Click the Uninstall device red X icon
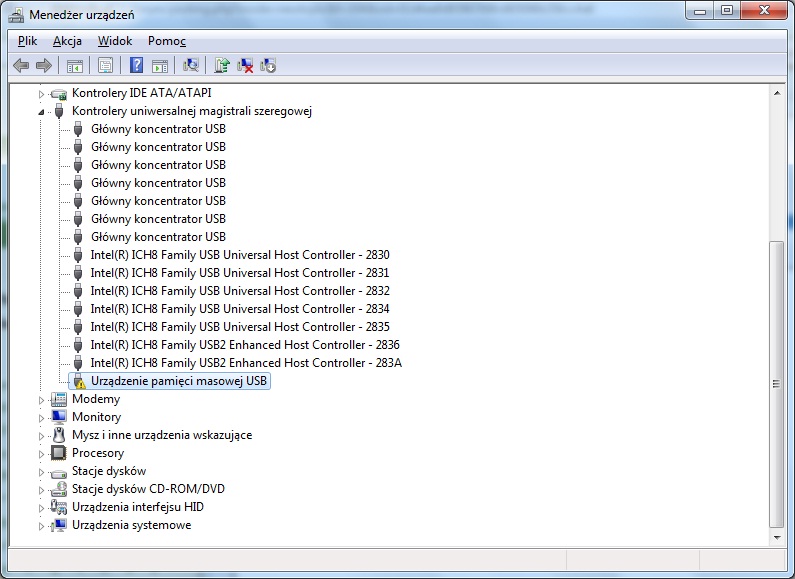Image resolution: width=795 pixels, height=579 pixels. click(245, 65)
